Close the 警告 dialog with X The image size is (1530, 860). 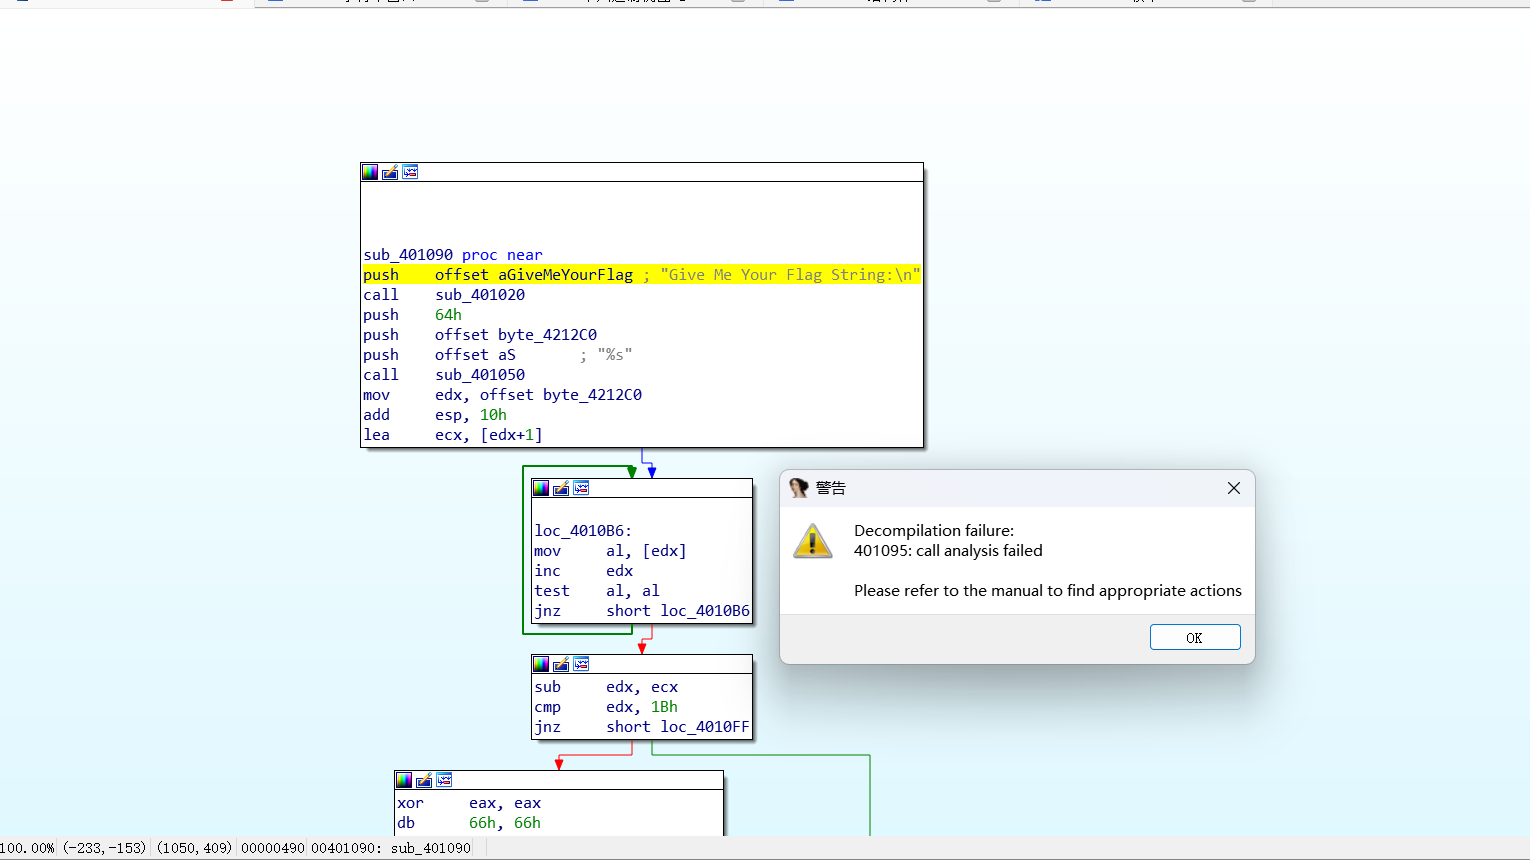coord(1234,488)
